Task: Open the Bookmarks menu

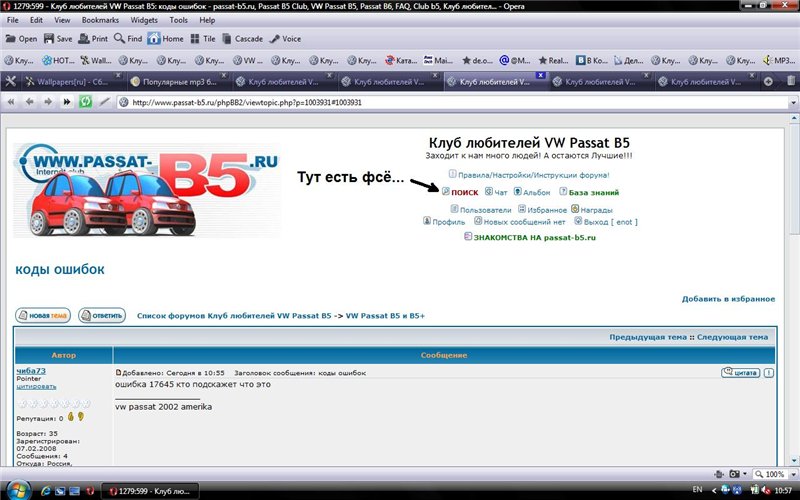Action: [100, 20]
